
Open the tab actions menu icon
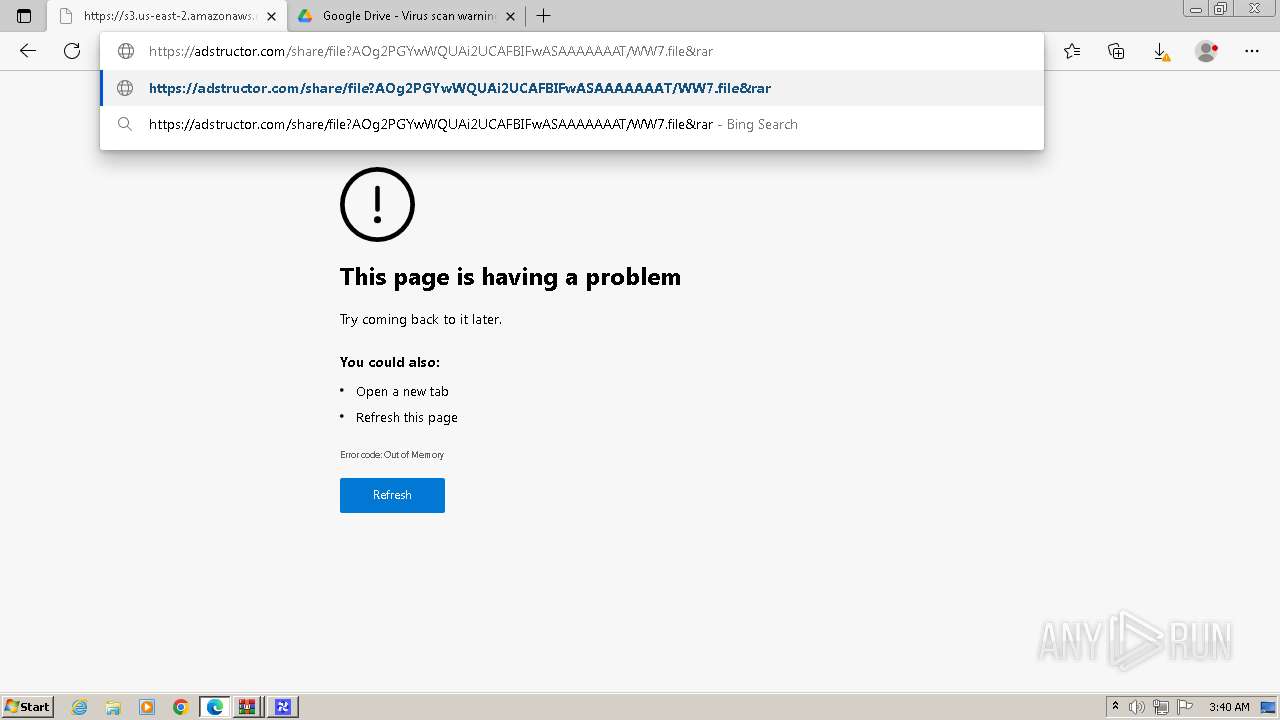[x=24, y=16]
